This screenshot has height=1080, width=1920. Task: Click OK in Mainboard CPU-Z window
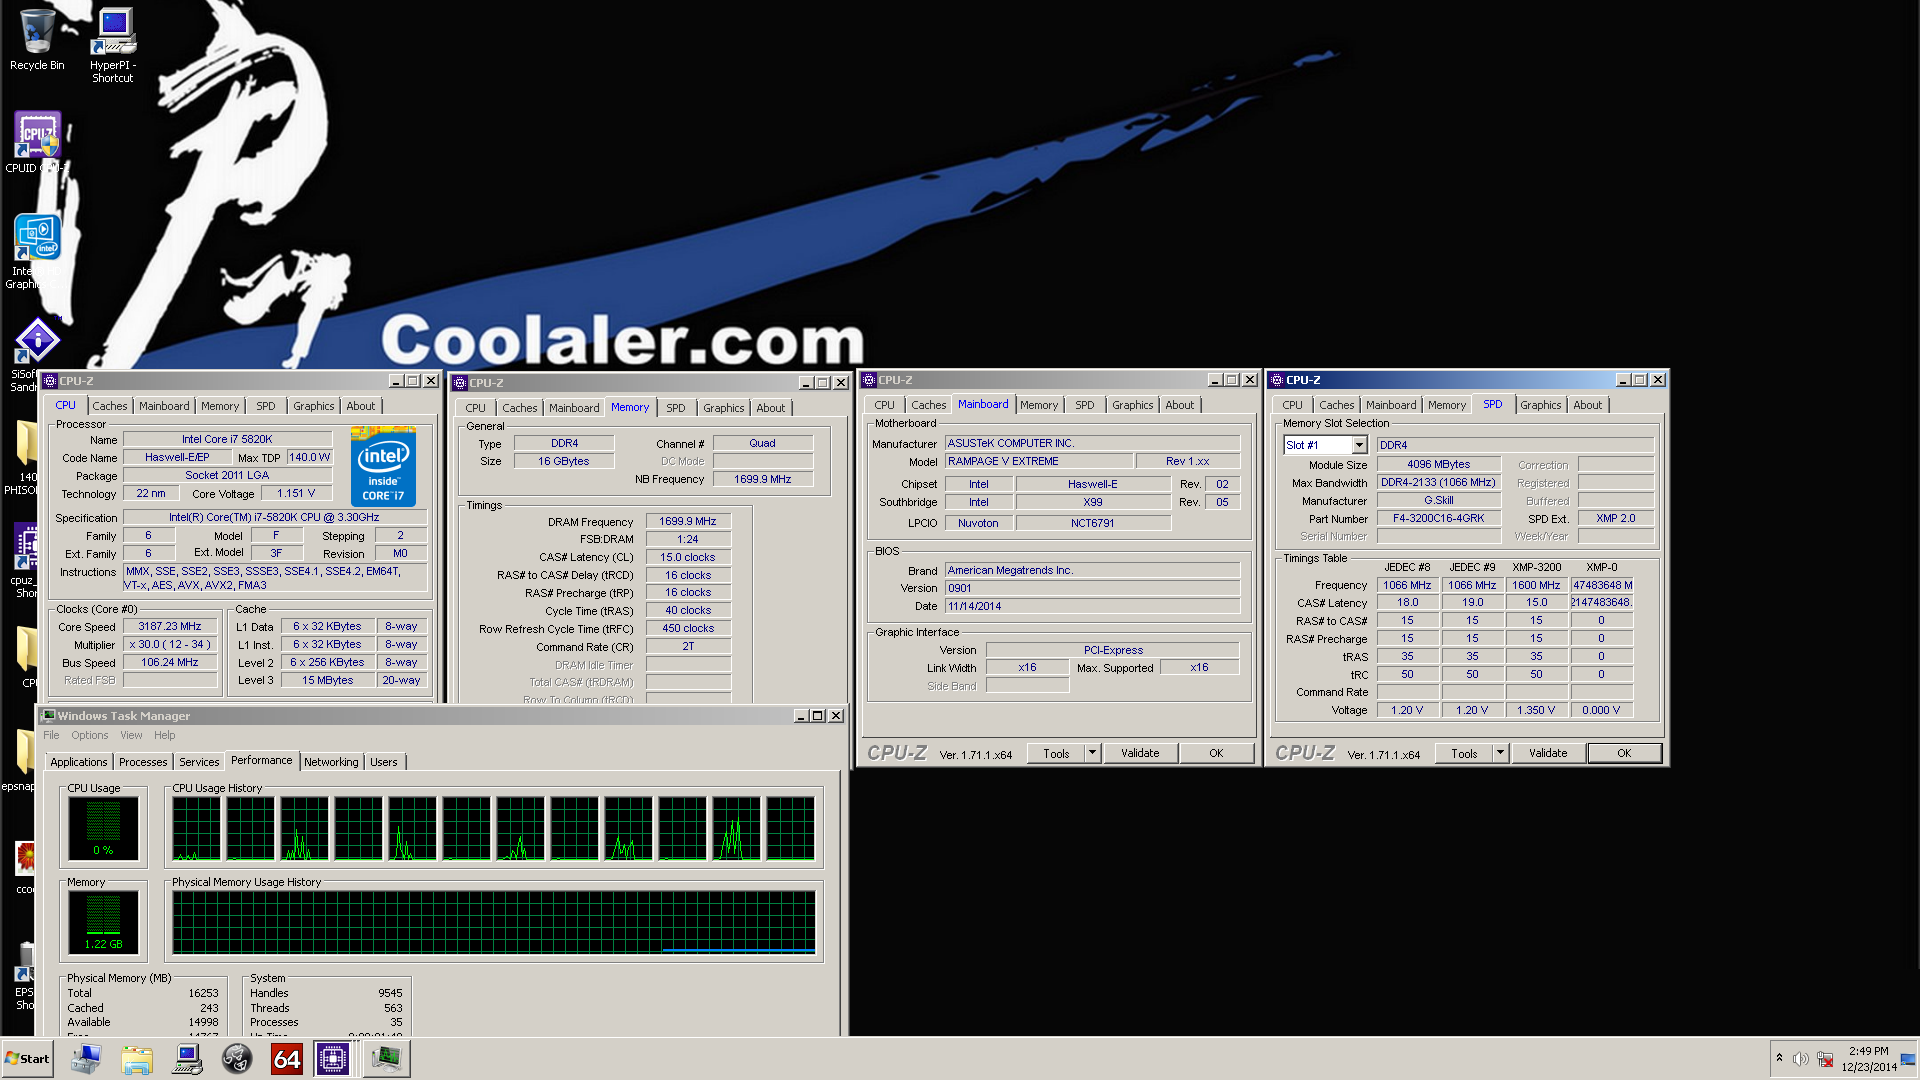pos(1216,753)
